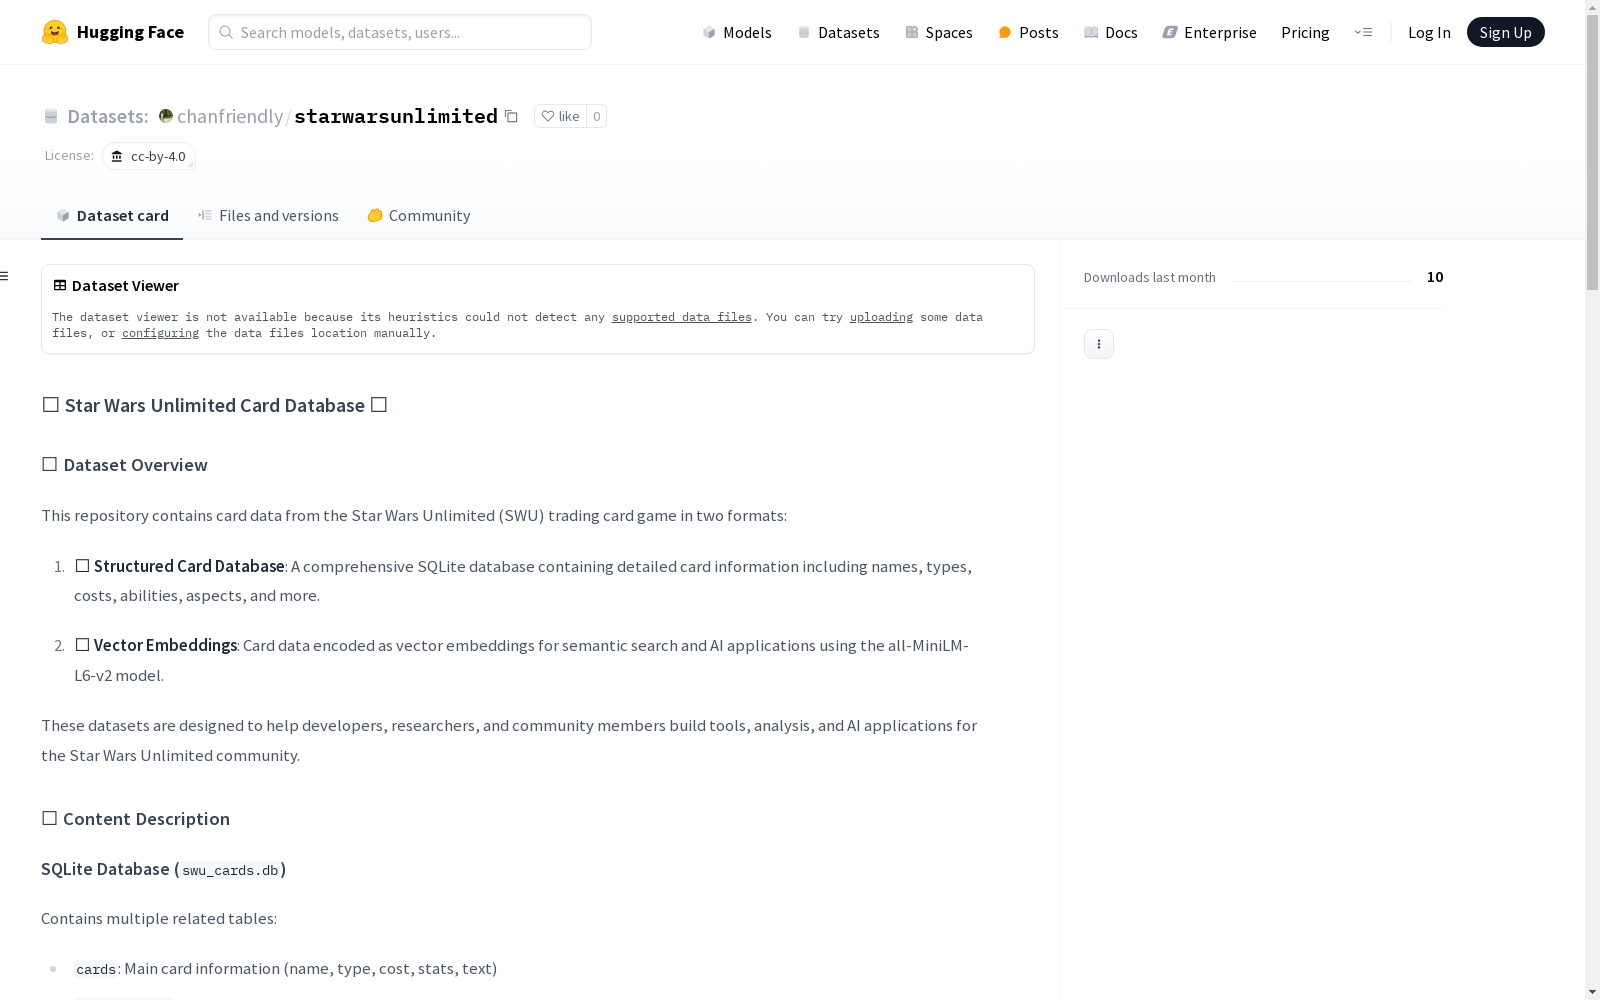Follow the 'configuring' link
Screen dimensions: 1600x1000
[160, 333]
